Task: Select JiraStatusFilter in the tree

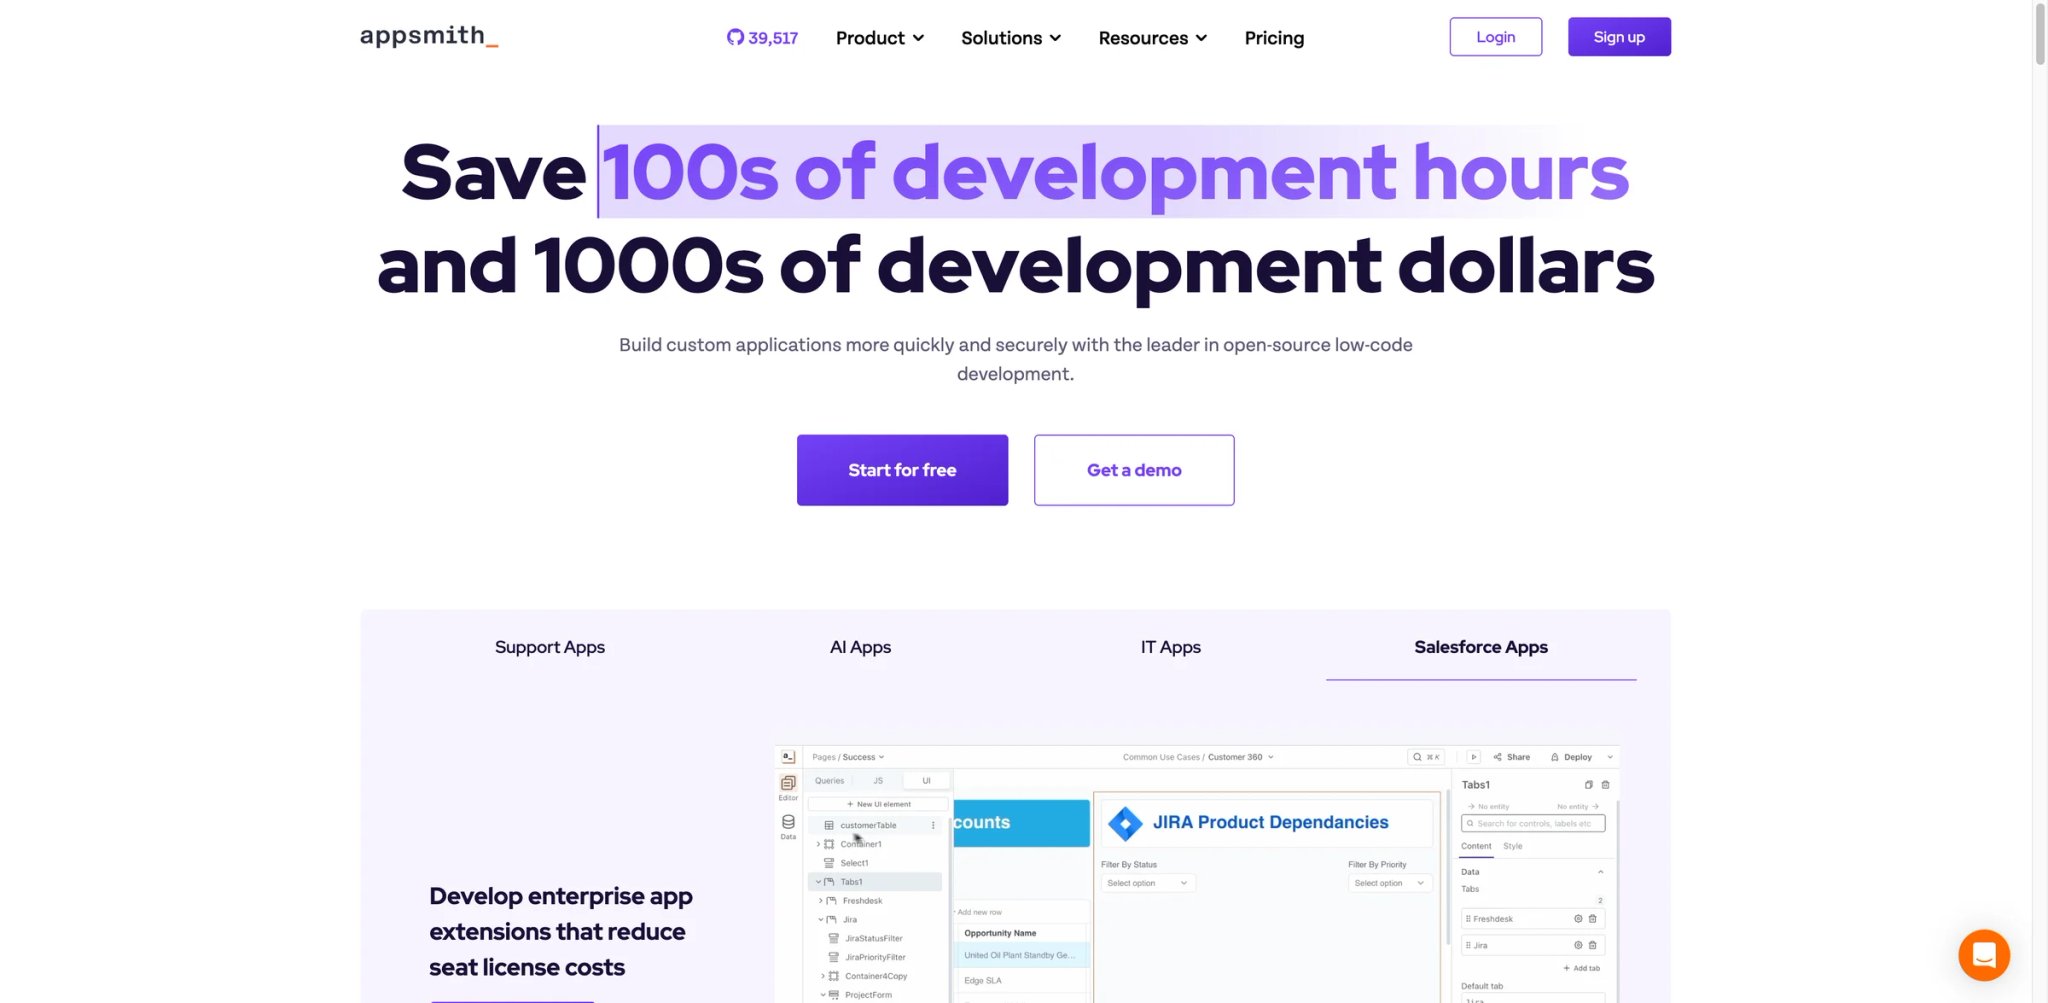Action: [873, 938]
